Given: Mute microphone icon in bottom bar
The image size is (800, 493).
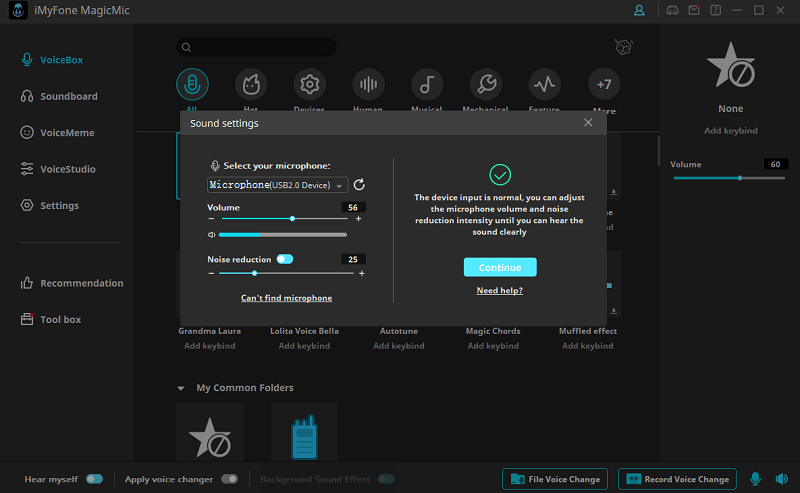Looking at the screenshot, I should click(x=755, y=479).
